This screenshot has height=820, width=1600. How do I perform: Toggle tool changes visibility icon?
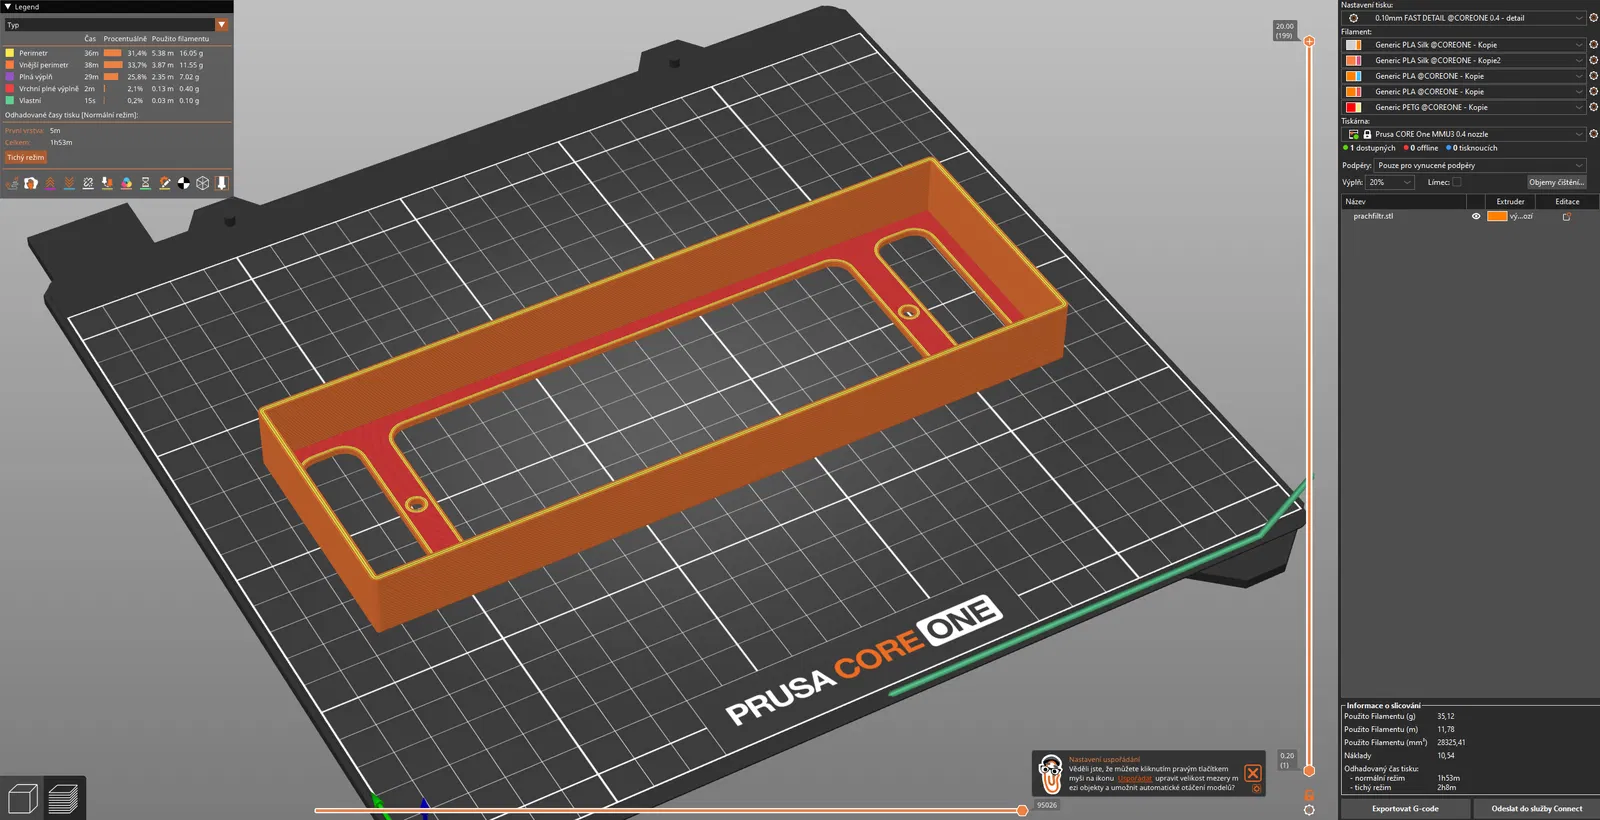(x=107, y=183)
